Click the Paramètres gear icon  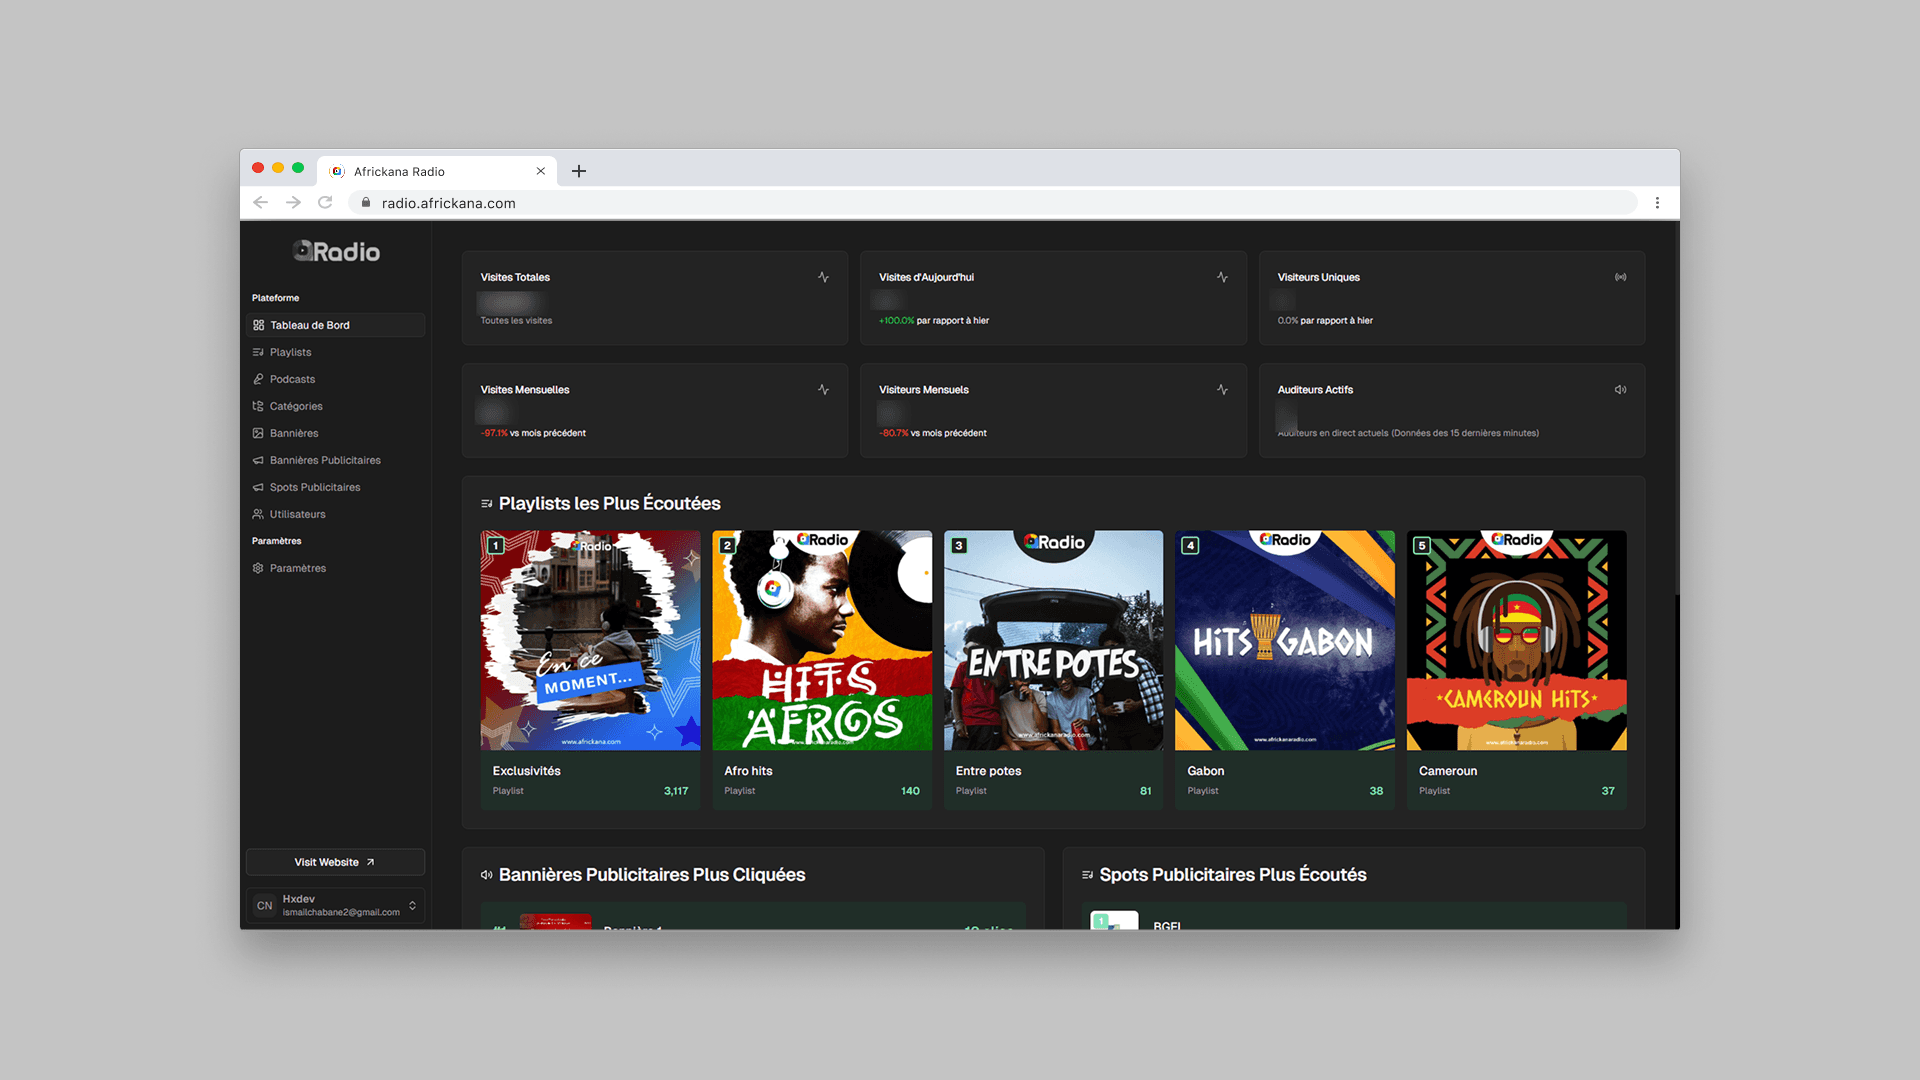pos(259,567)
